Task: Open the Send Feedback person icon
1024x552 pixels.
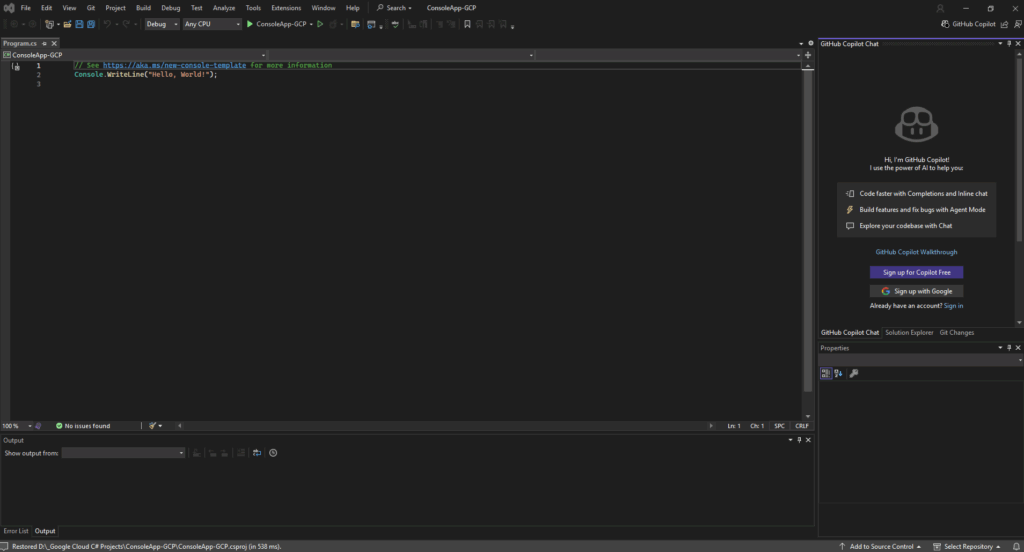Action: point(1017,24)
